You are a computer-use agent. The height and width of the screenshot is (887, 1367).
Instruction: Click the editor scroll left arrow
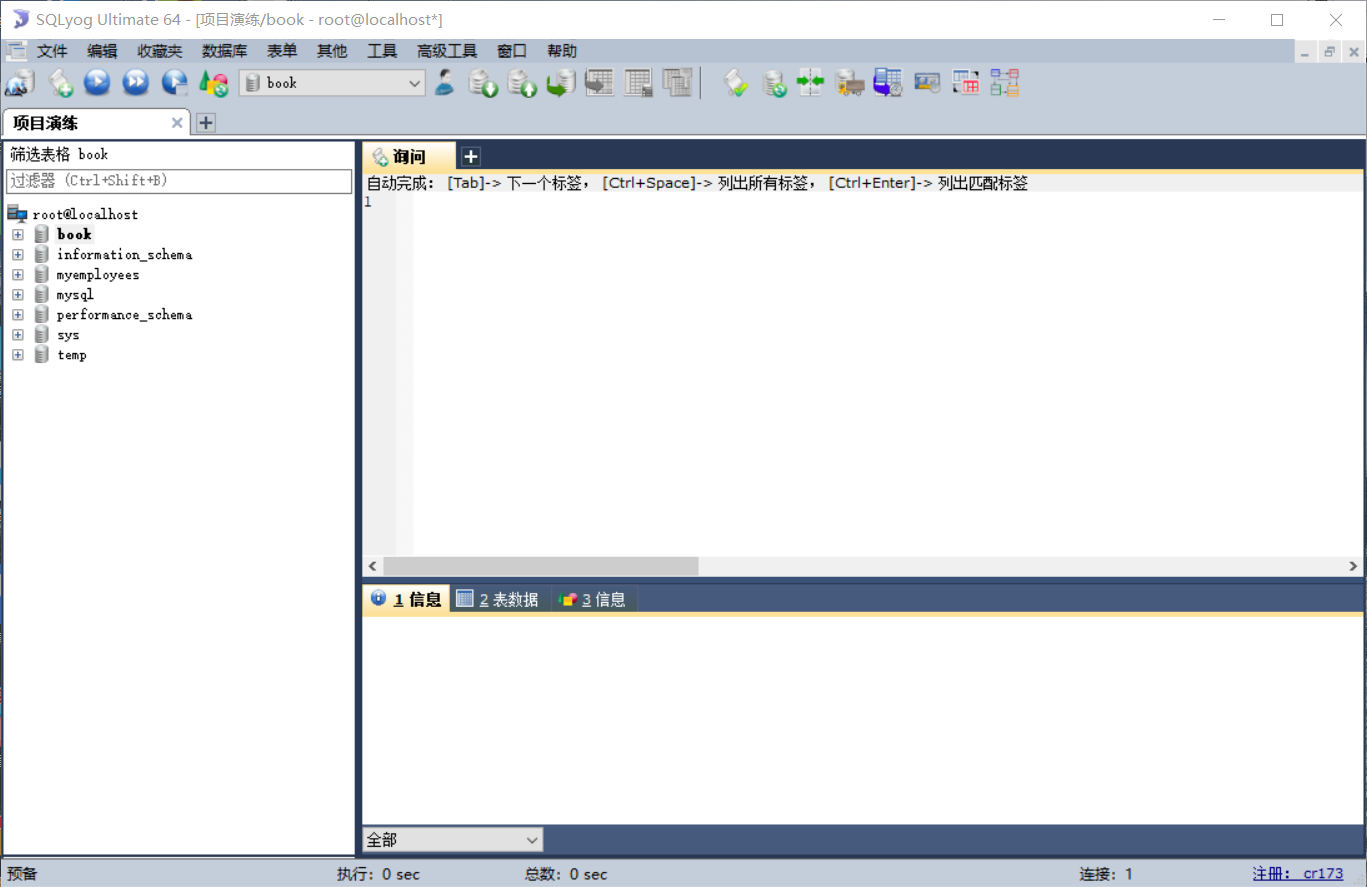point(372,566)
